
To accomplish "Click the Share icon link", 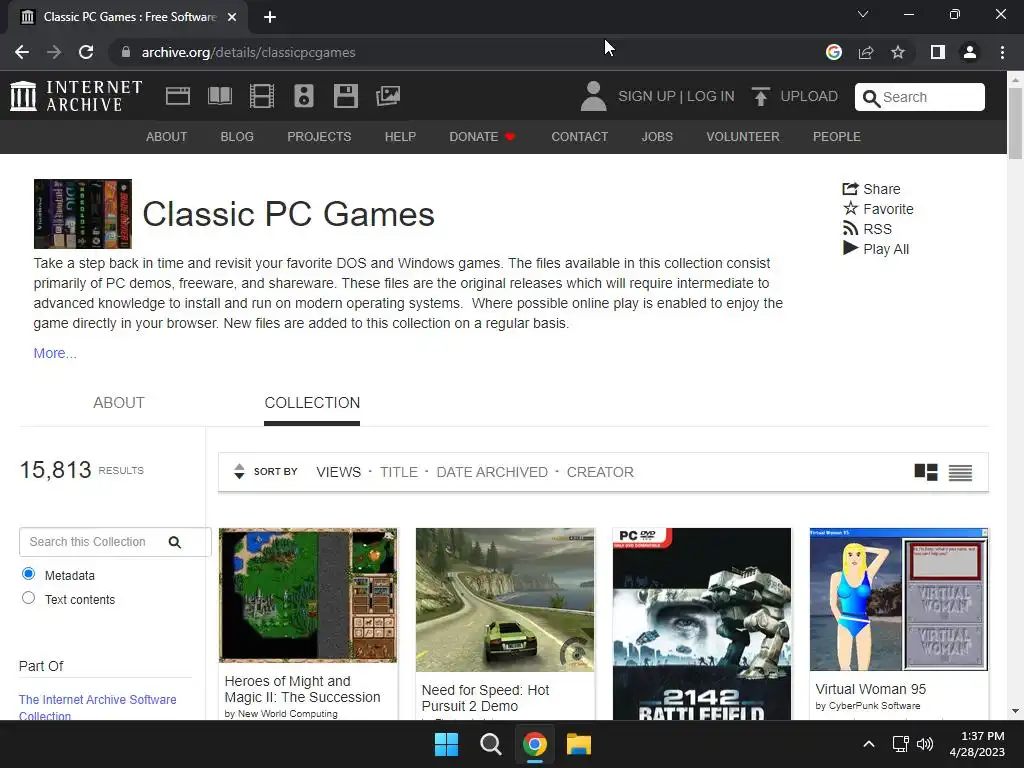I will (871, 189).
